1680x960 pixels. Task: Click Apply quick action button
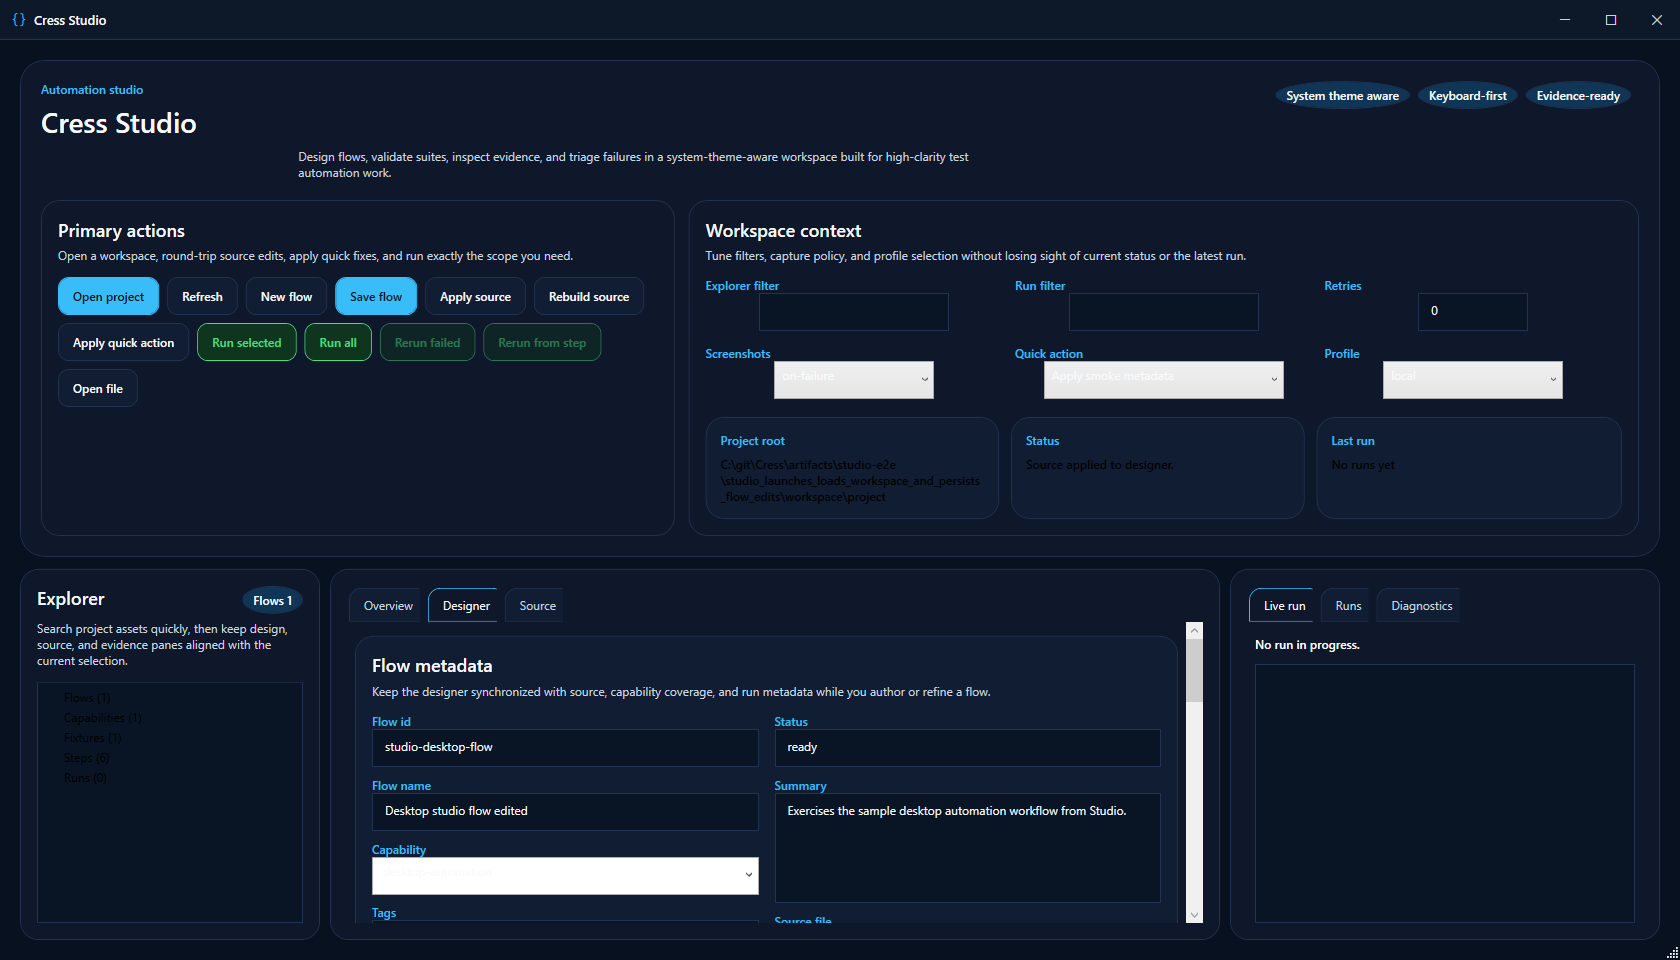pyautogui.click(x=123, y=343)
